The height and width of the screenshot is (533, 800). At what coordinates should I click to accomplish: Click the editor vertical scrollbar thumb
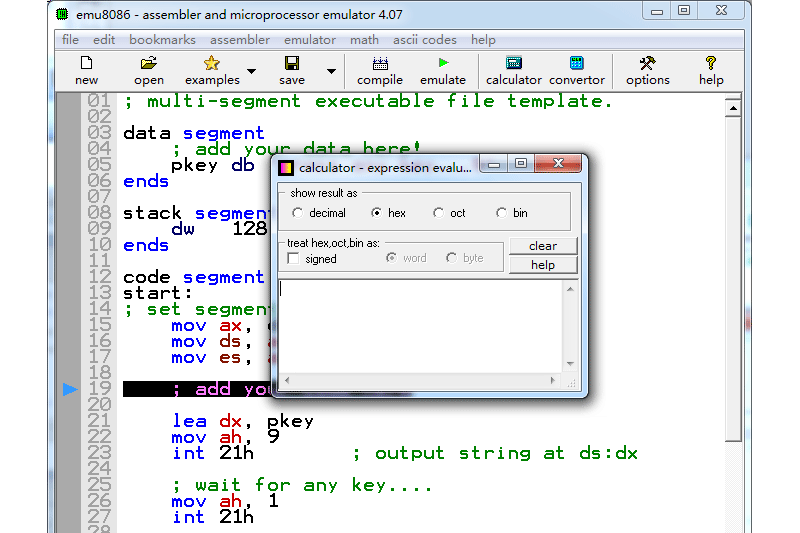pos(733,278)
